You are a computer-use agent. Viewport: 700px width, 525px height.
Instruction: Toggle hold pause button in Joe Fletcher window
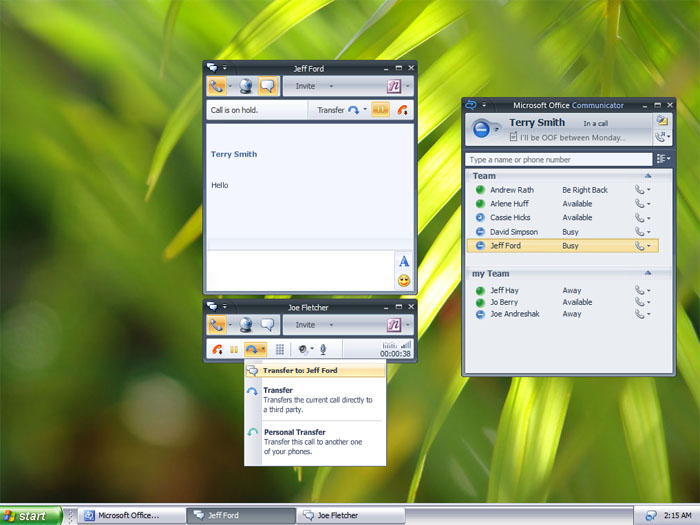pyautogui.click(x=234, y=350)
